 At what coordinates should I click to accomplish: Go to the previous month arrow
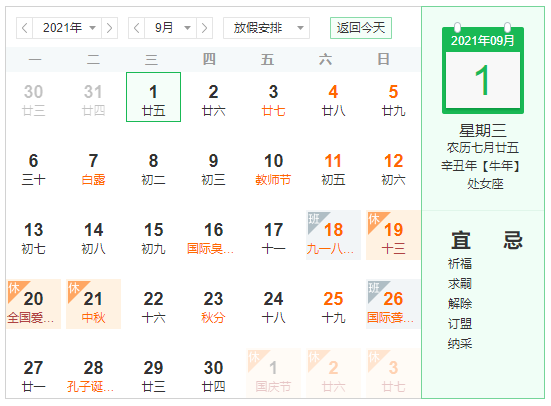point(137,28)
